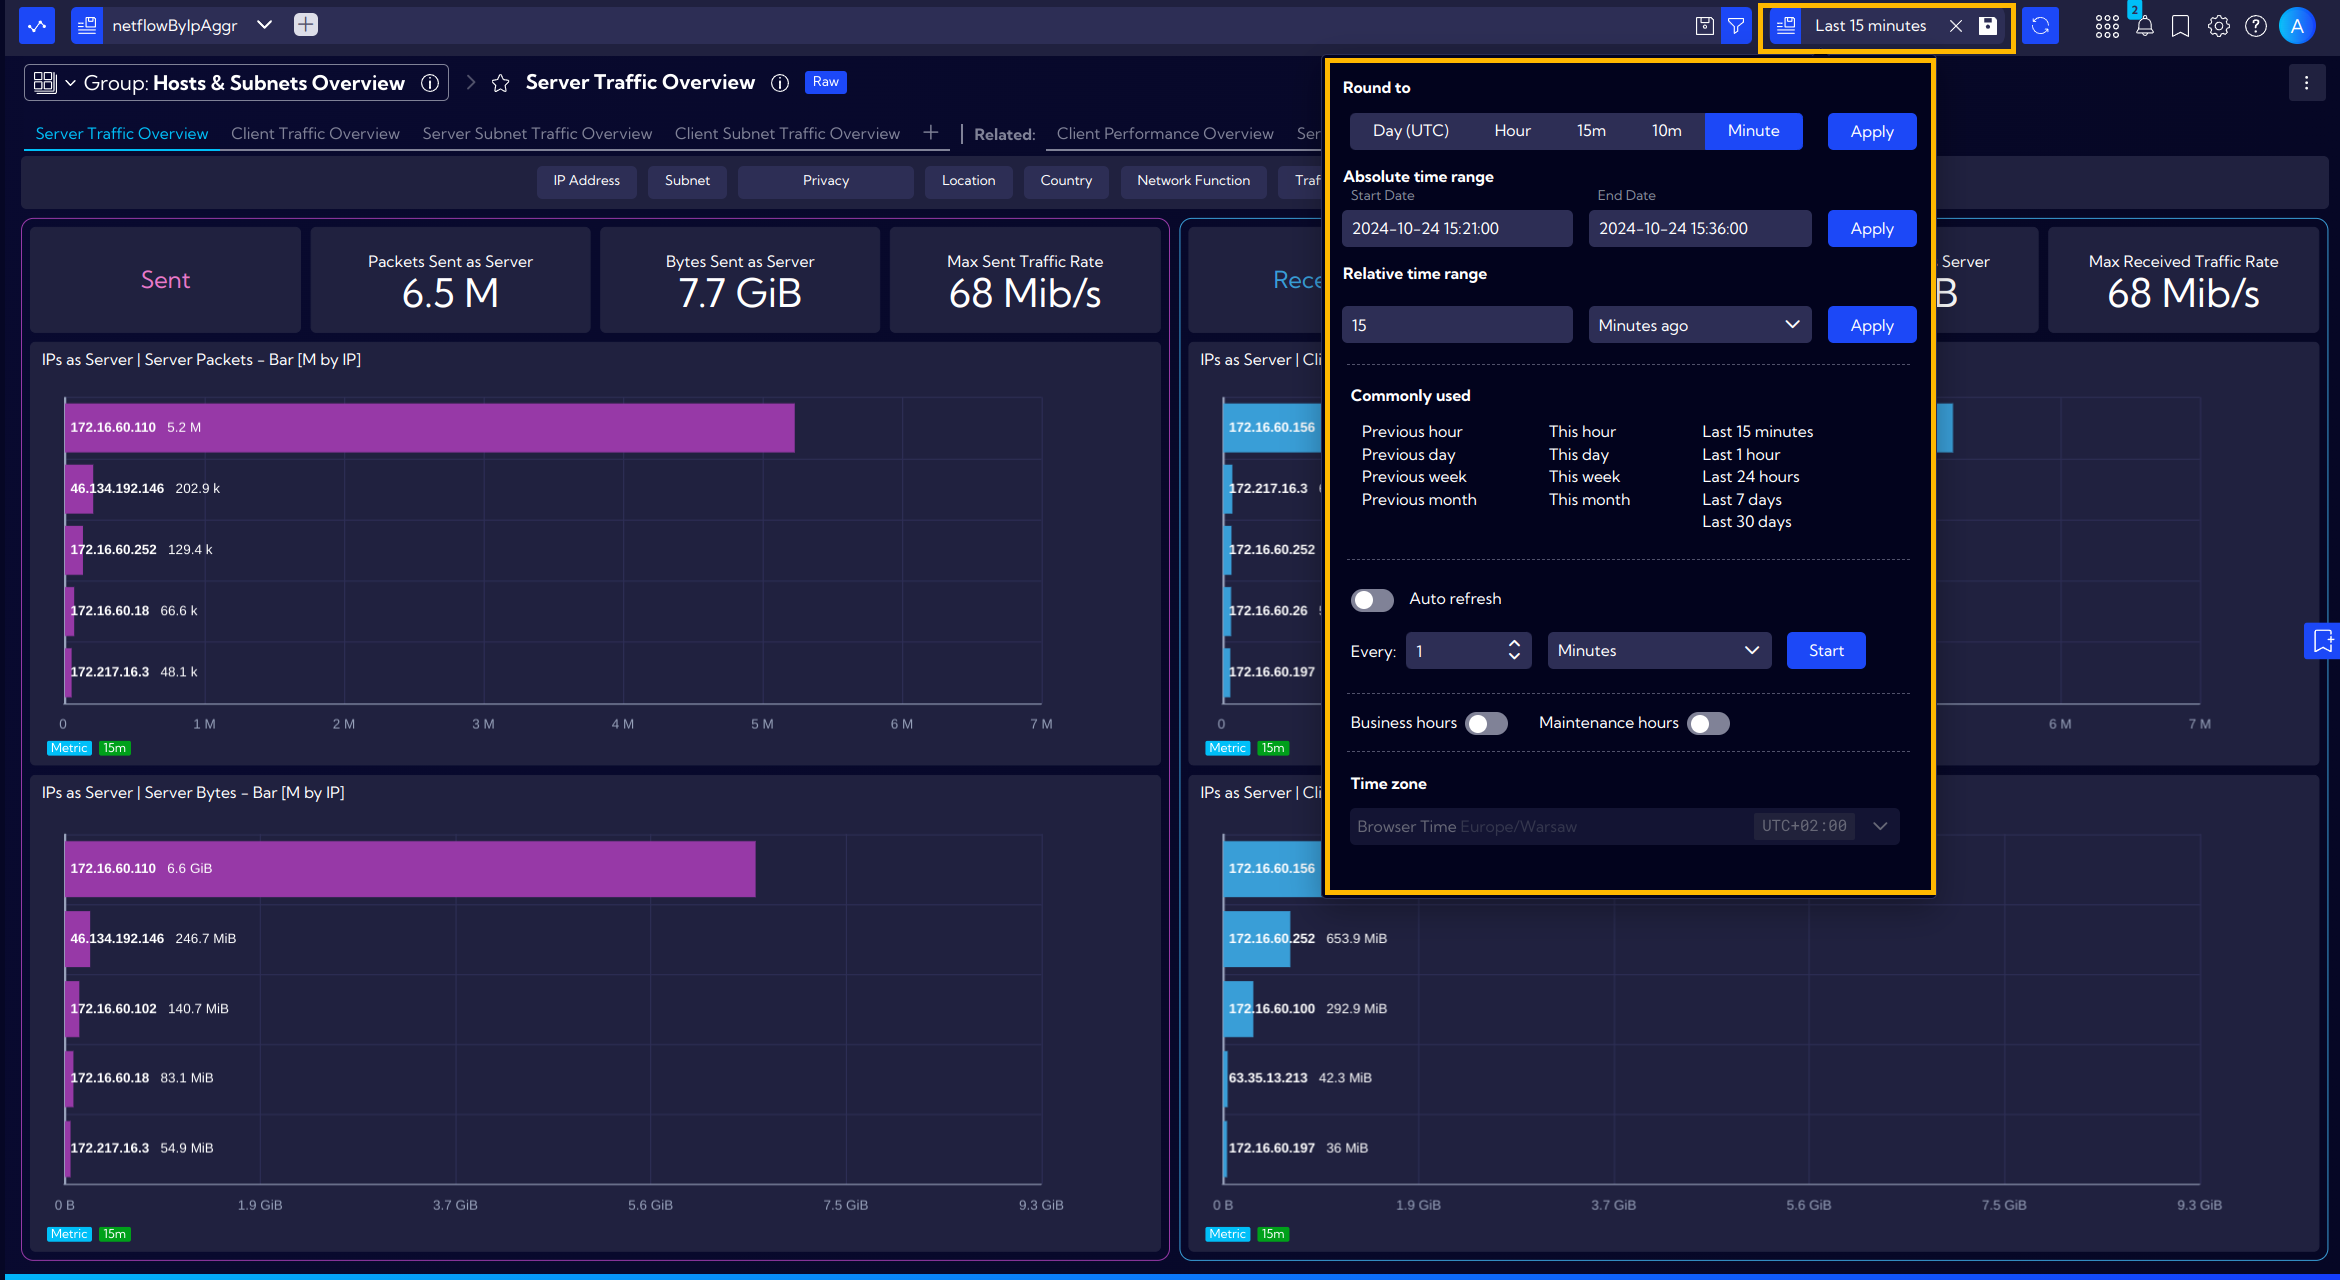Show info for Hosts & Subnets Overview group
The width and height of the screenshot is (2340, 1280).
tap(430, 83)
